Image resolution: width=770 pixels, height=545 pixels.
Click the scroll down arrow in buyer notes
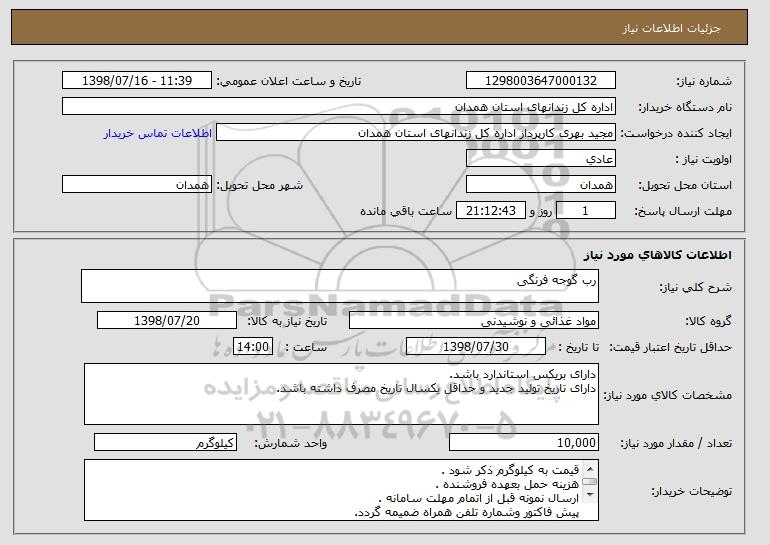point(590,495)
